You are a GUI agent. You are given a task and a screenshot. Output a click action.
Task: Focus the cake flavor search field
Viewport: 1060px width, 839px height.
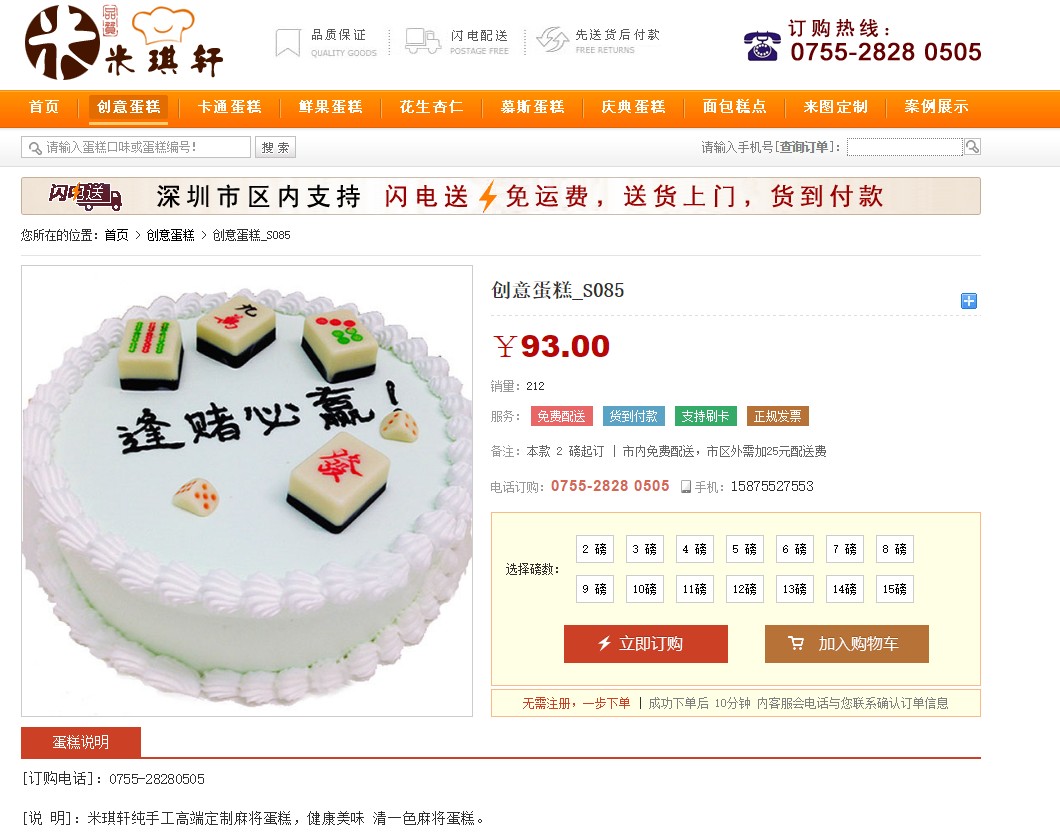coord(136,147)
